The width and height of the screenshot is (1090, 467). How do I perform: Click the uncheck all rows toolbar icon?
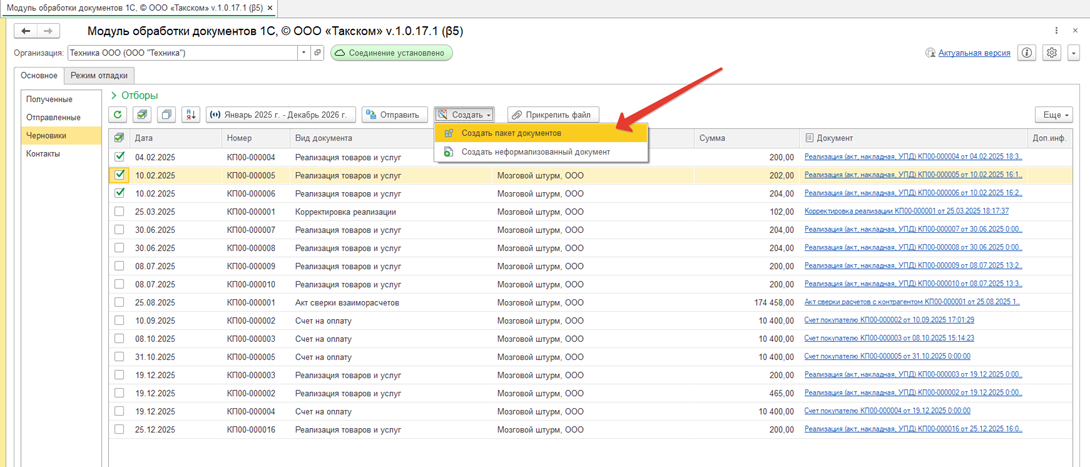(166, 115)
